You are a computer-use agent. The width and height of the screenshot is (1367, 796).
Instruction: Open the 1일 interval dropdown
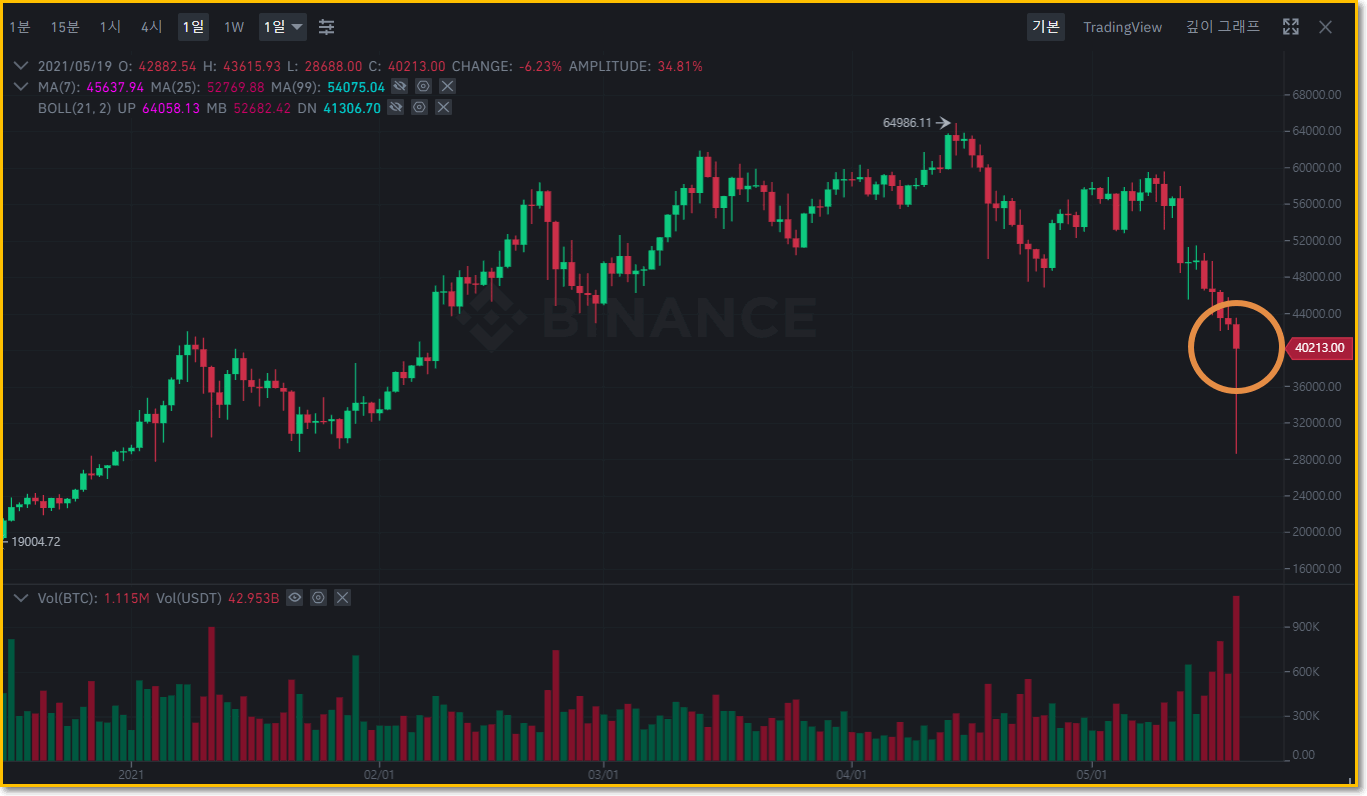pos(284,27)
